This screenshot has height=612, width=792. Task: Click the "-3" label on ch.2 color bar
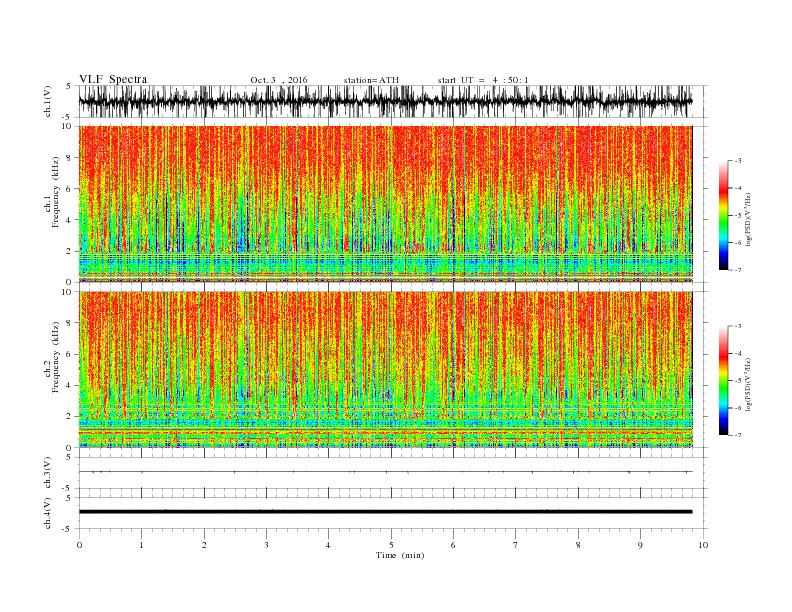pyautogui.click(x=738, y=326)
